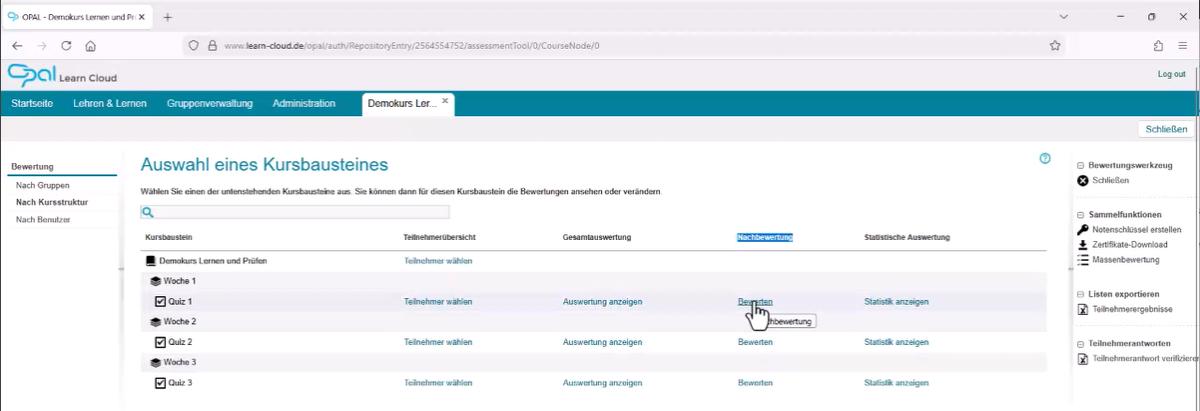Click the Teilnehmerergebnisse export icon
This screenshot has width=1200, height=411.
[x=1082, y=310]
